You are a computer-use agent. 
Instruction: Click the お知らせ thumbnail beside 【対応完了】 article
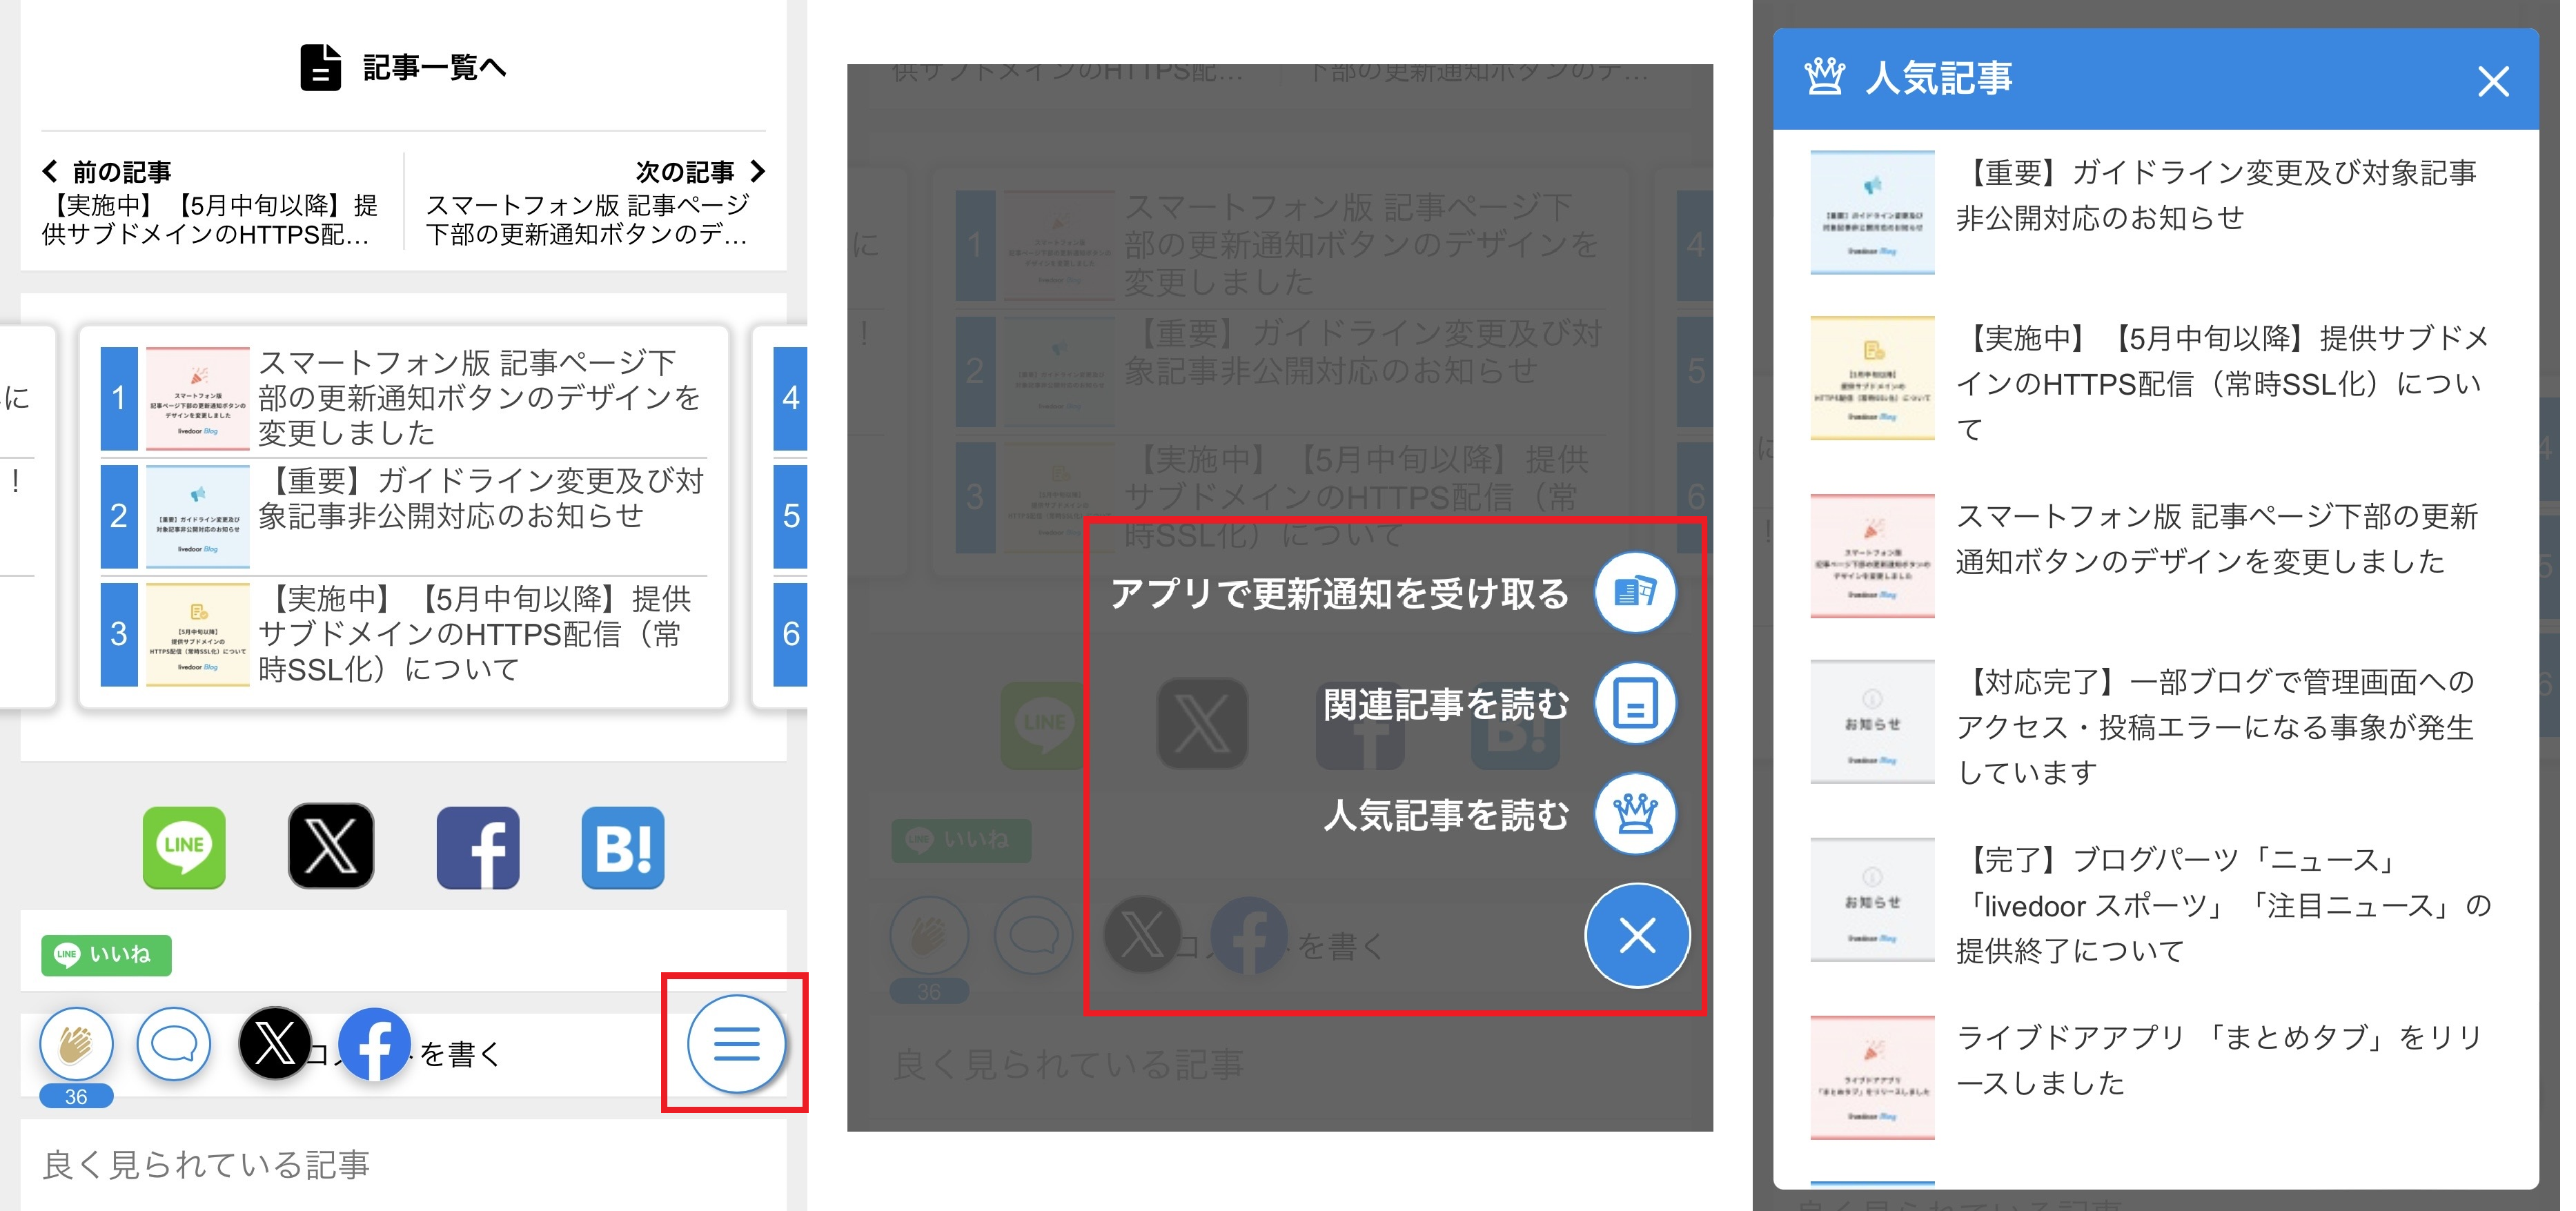click(x=1872, y=722)
